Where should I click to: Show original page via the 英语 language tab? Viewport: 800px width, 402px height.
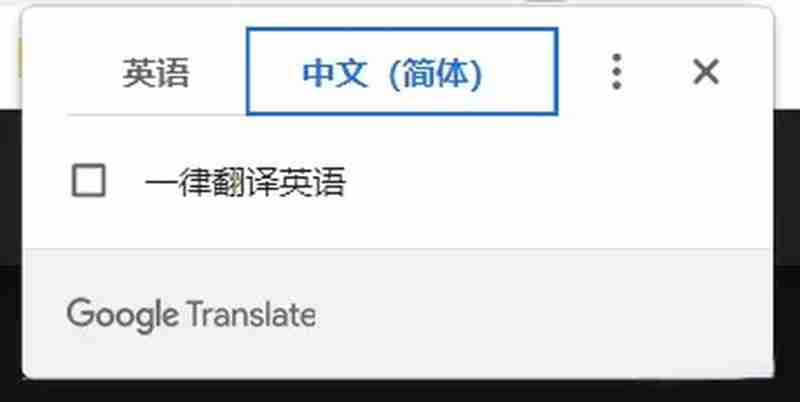coord(156,72)
